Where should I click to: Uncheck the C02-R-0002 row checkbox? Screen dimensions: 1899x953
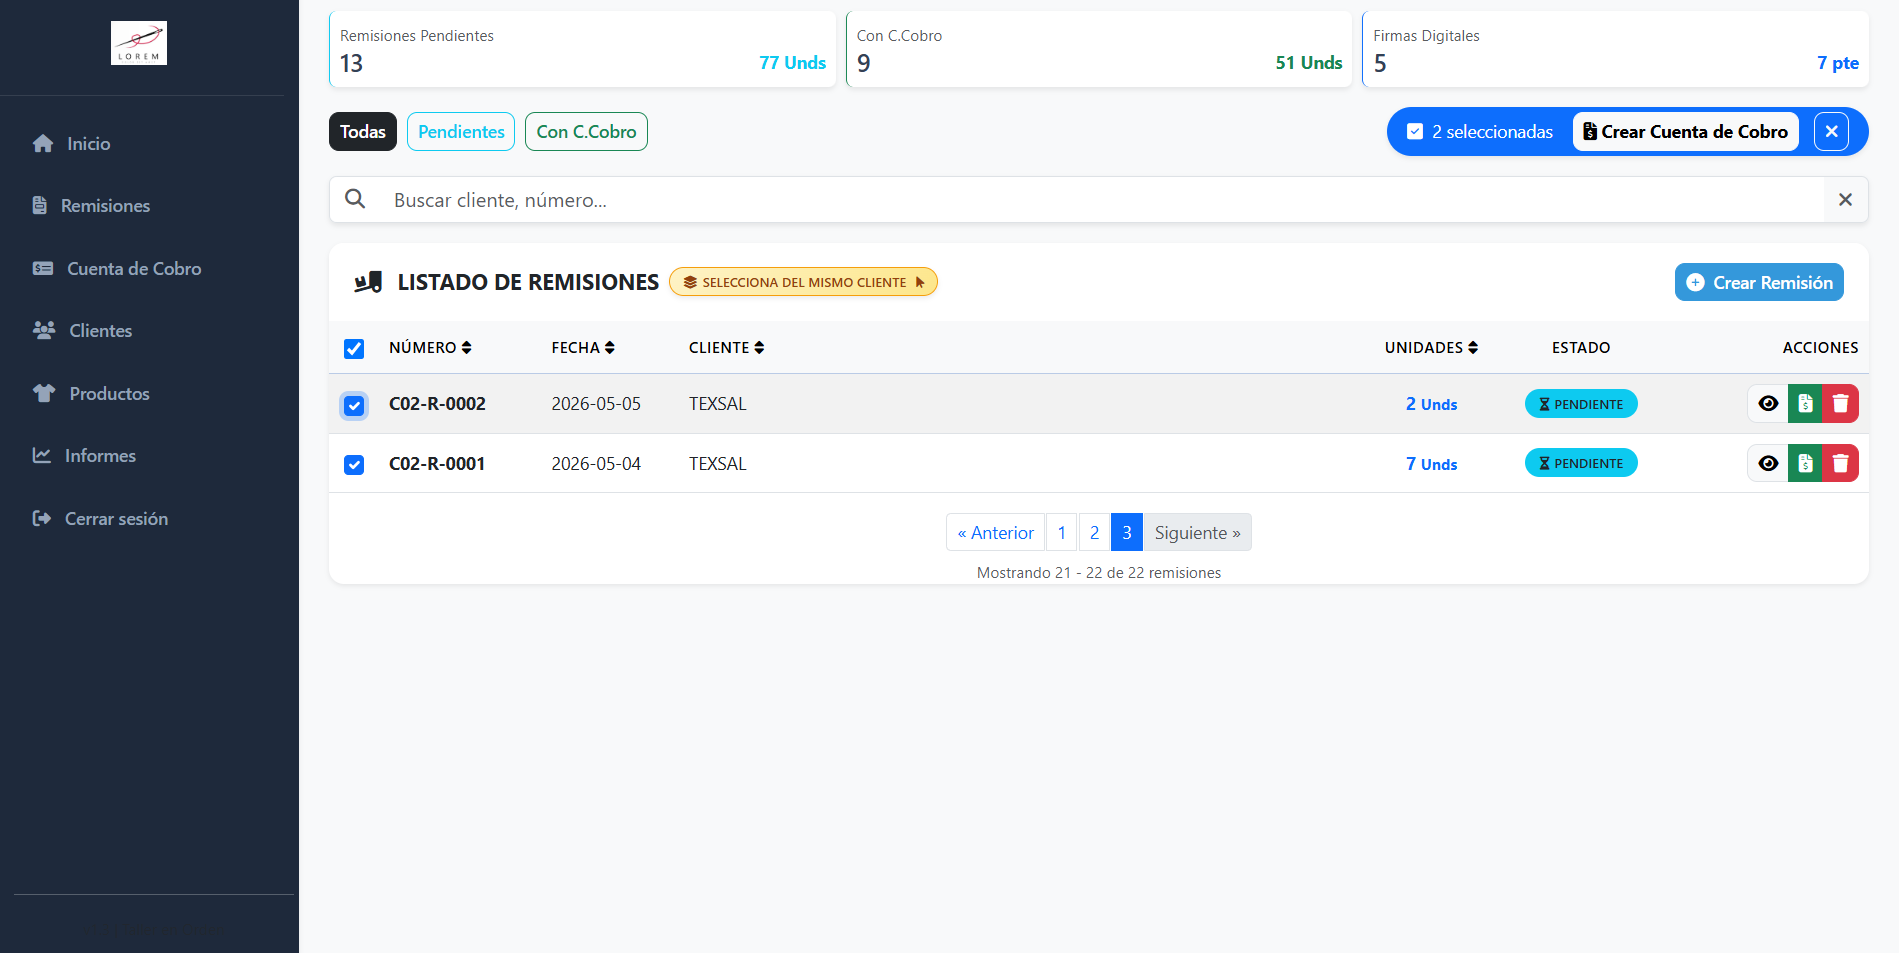pos(354,406)
